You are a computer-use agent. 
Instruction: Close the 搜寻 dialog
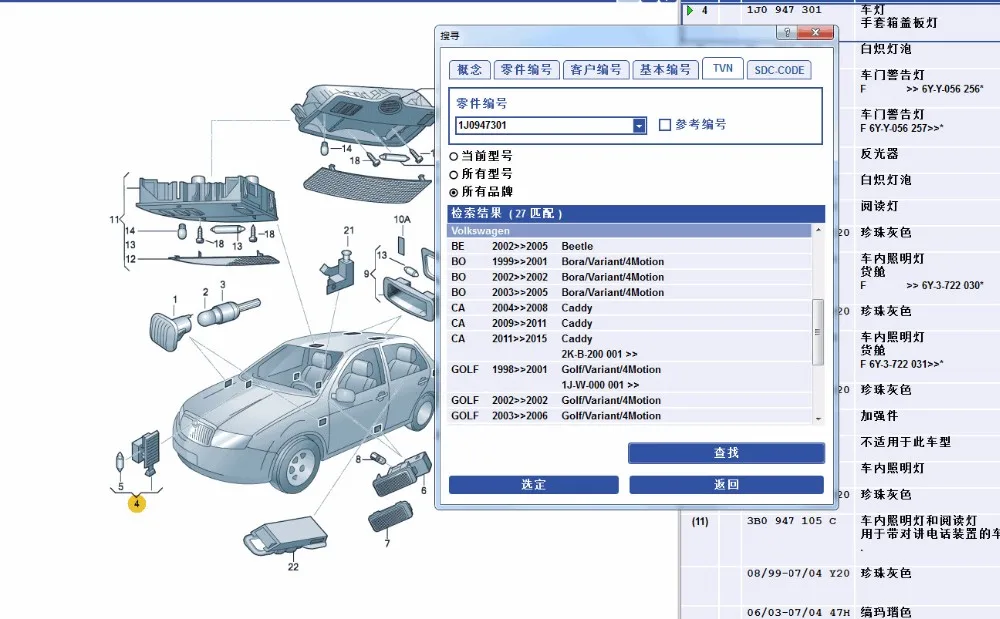point(815,33)
